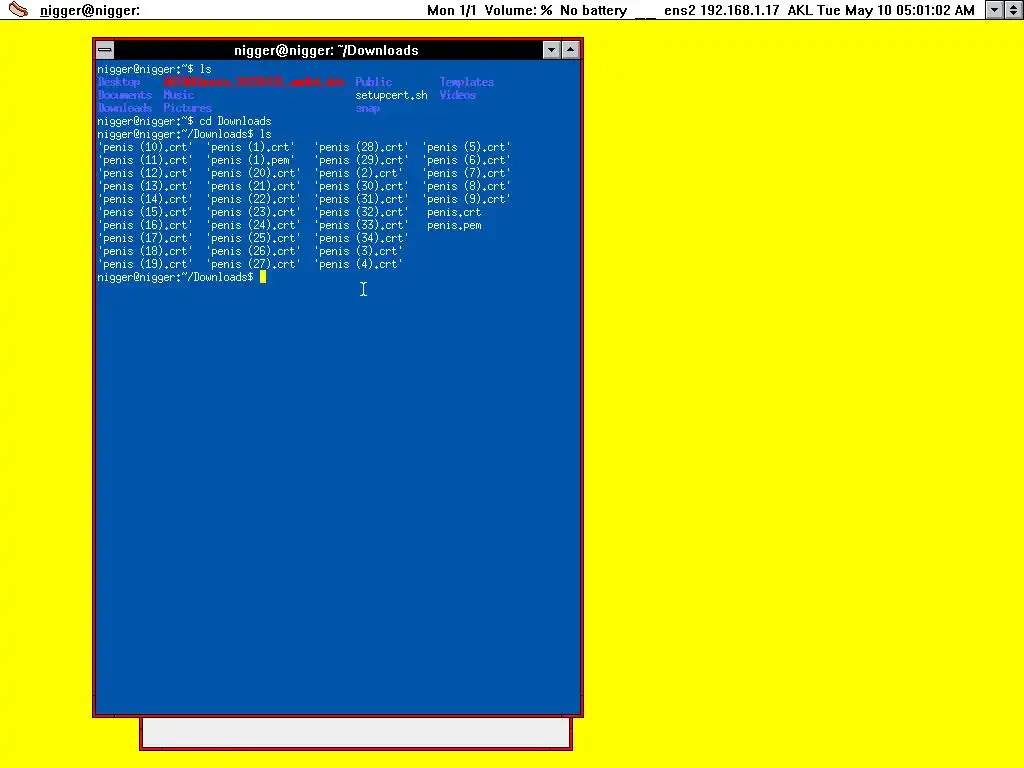Click the unnumbered .crt file entry in last column

pyautogui.click(x=454, y=213)
